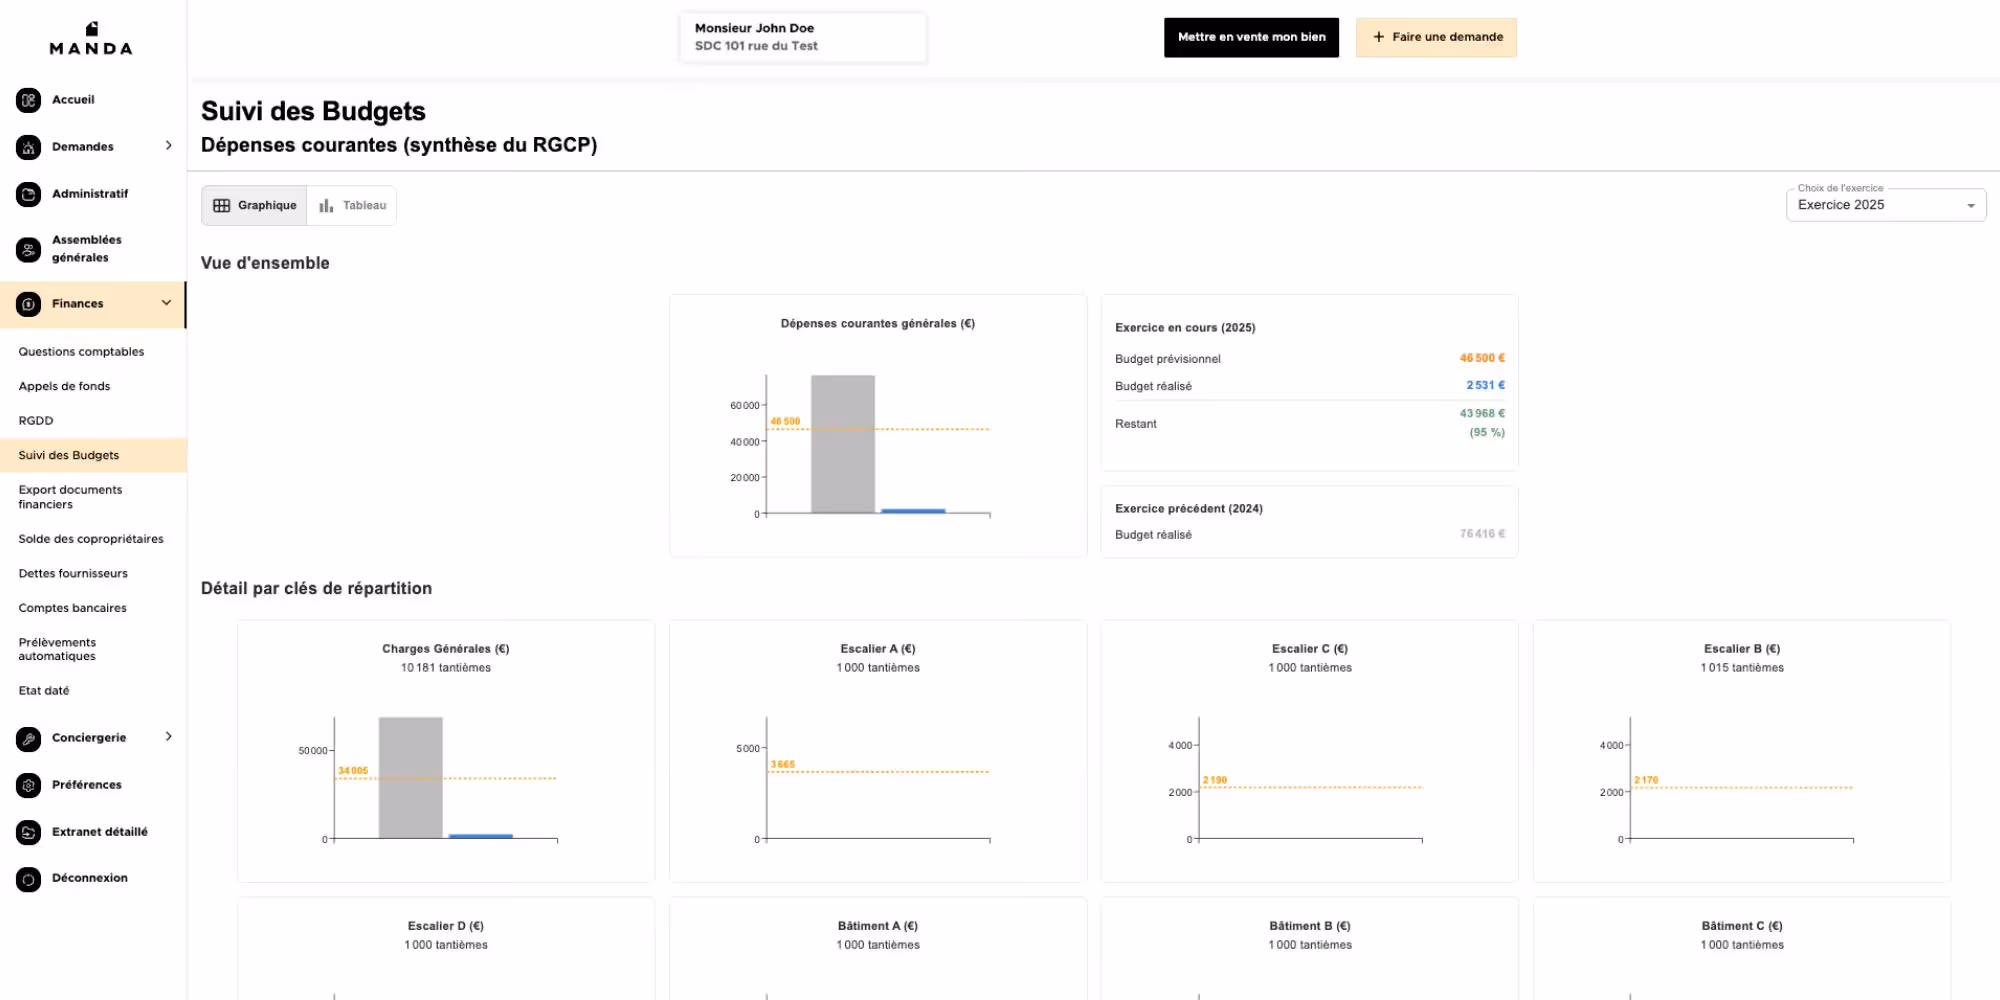Open Questions comptables in the sidebar
This screenshot has width=2000, height=1000.
click(x=81, y=352)
